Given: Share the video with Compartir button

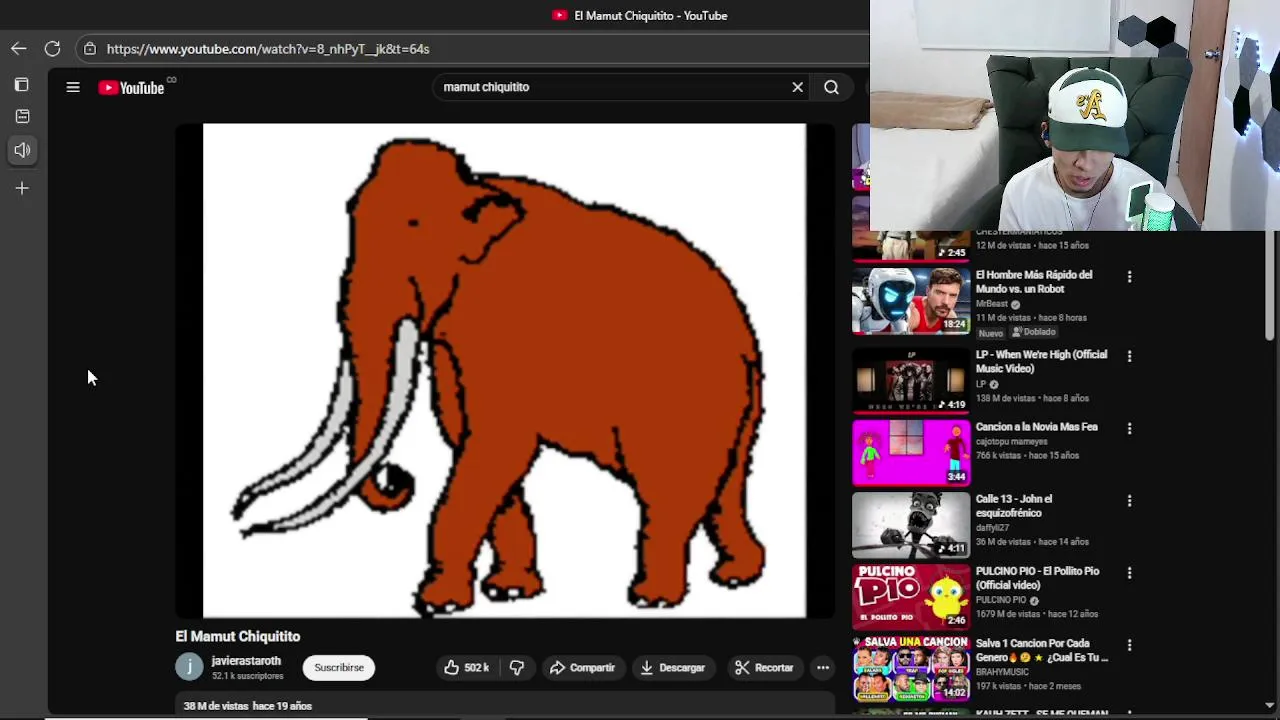Looking at the screenshot, I should coord(582,667).
